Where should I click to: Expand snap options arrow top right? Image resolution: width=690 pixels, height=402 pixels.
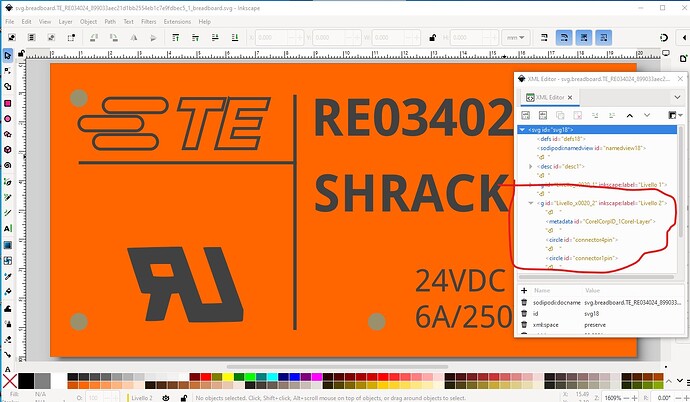[684, 38]
